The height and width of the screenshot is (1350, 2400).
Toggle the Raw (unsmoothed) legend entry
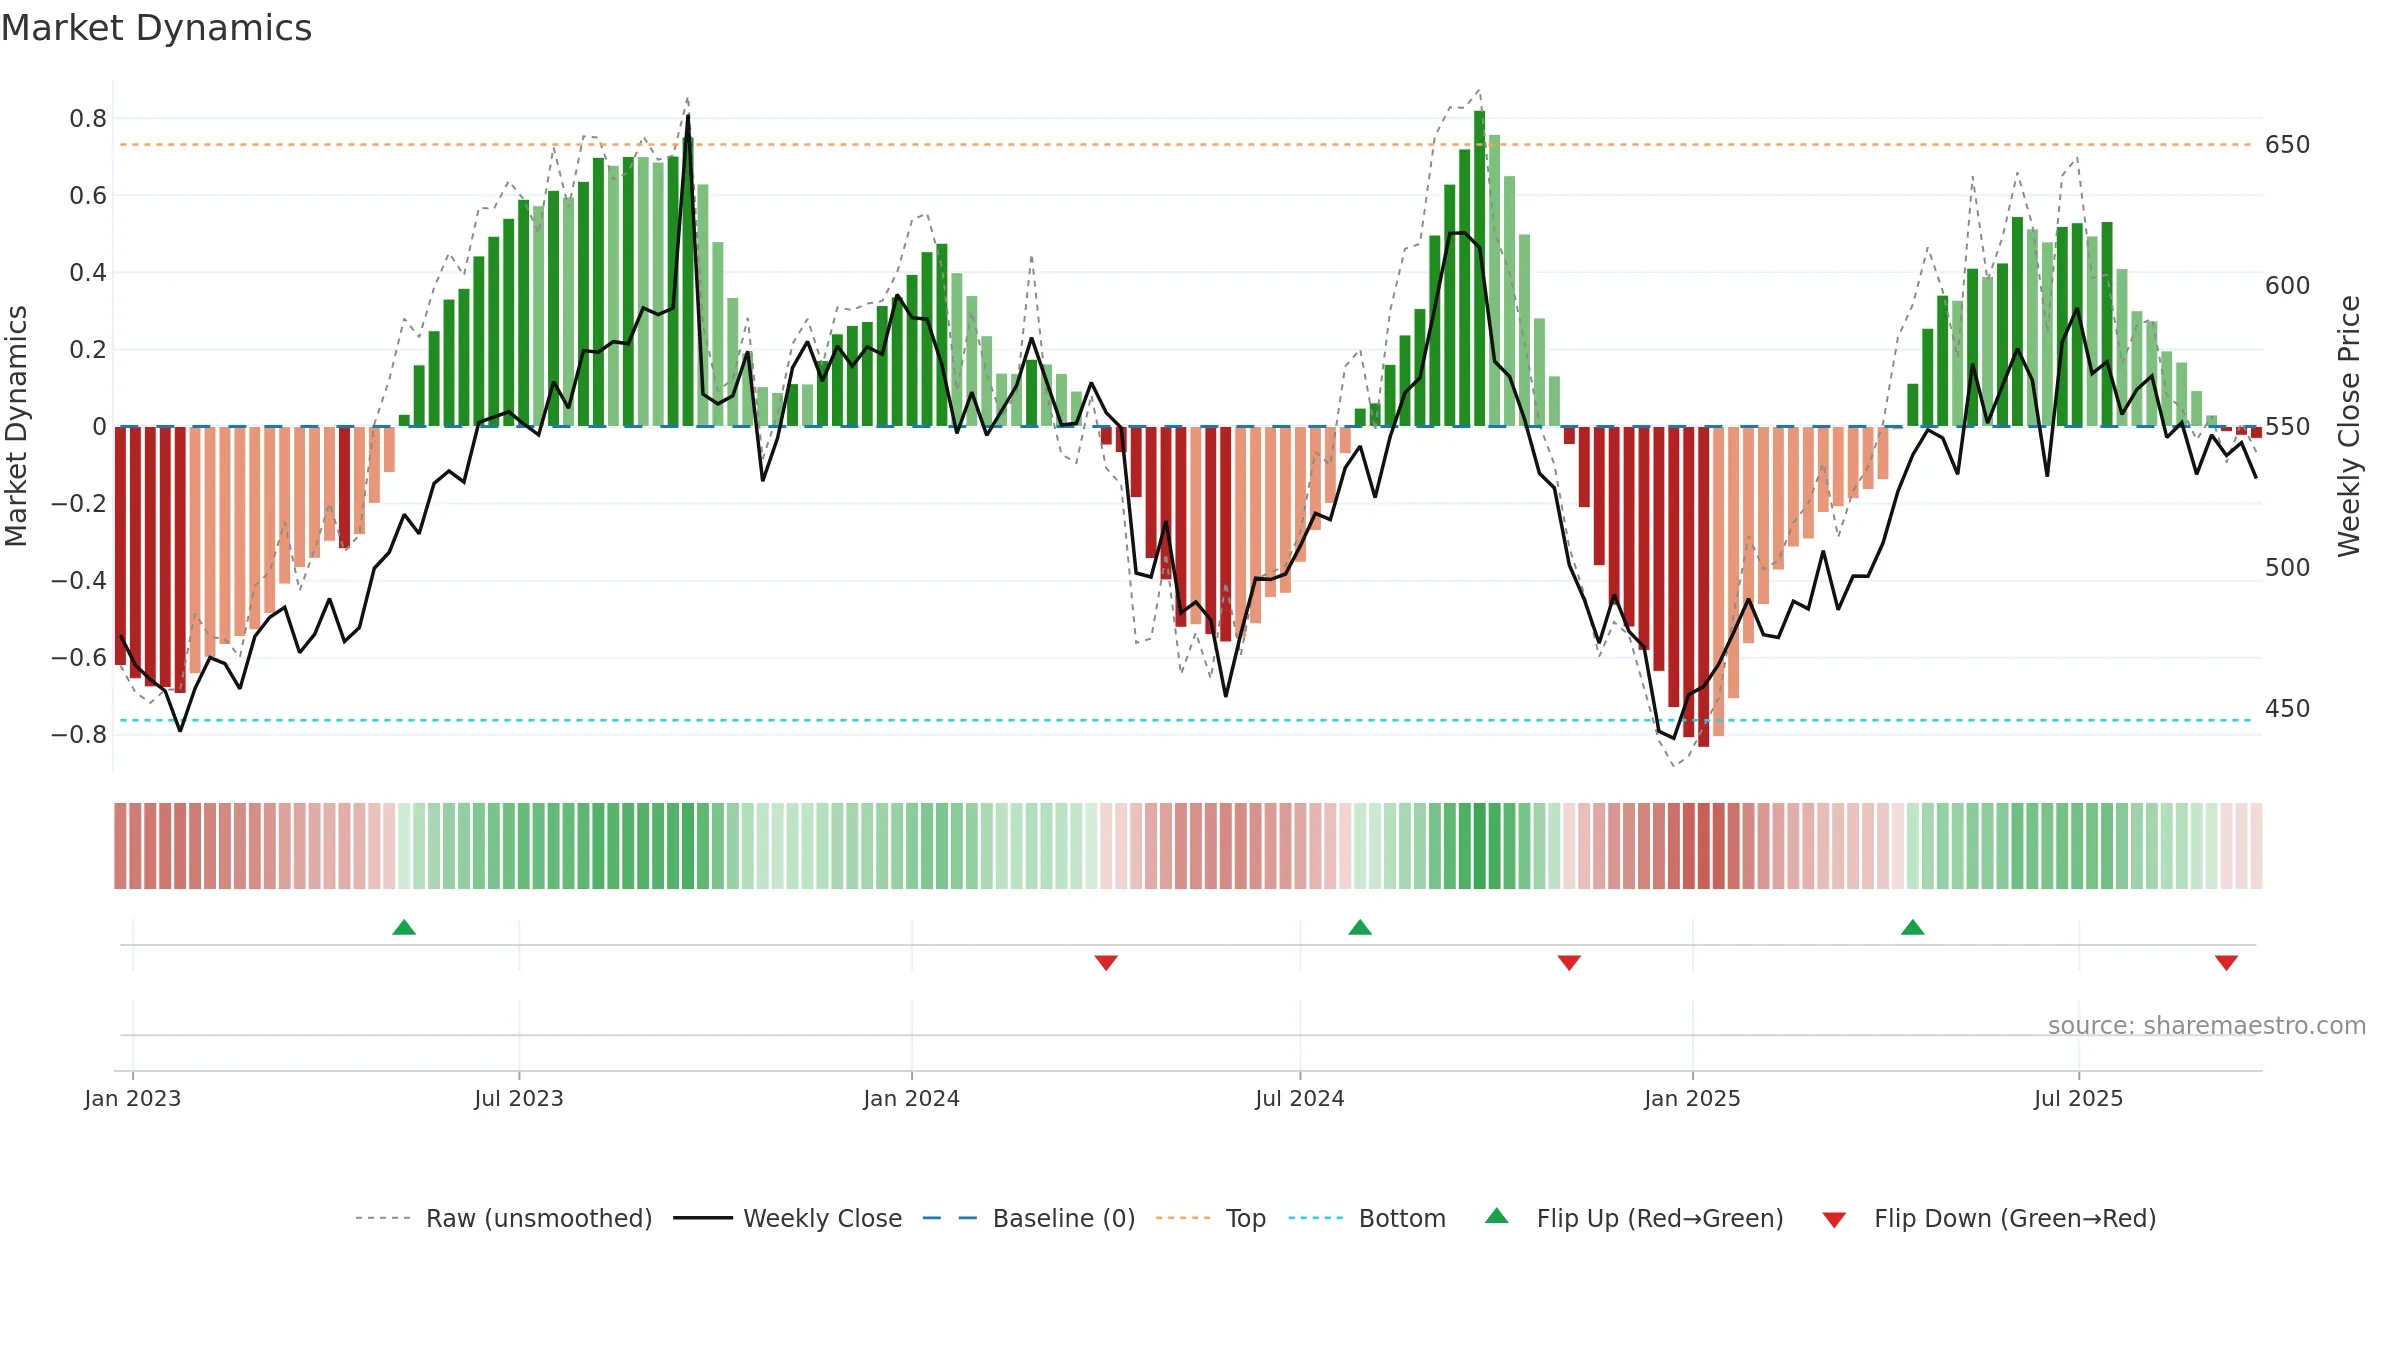(504, 1218)
